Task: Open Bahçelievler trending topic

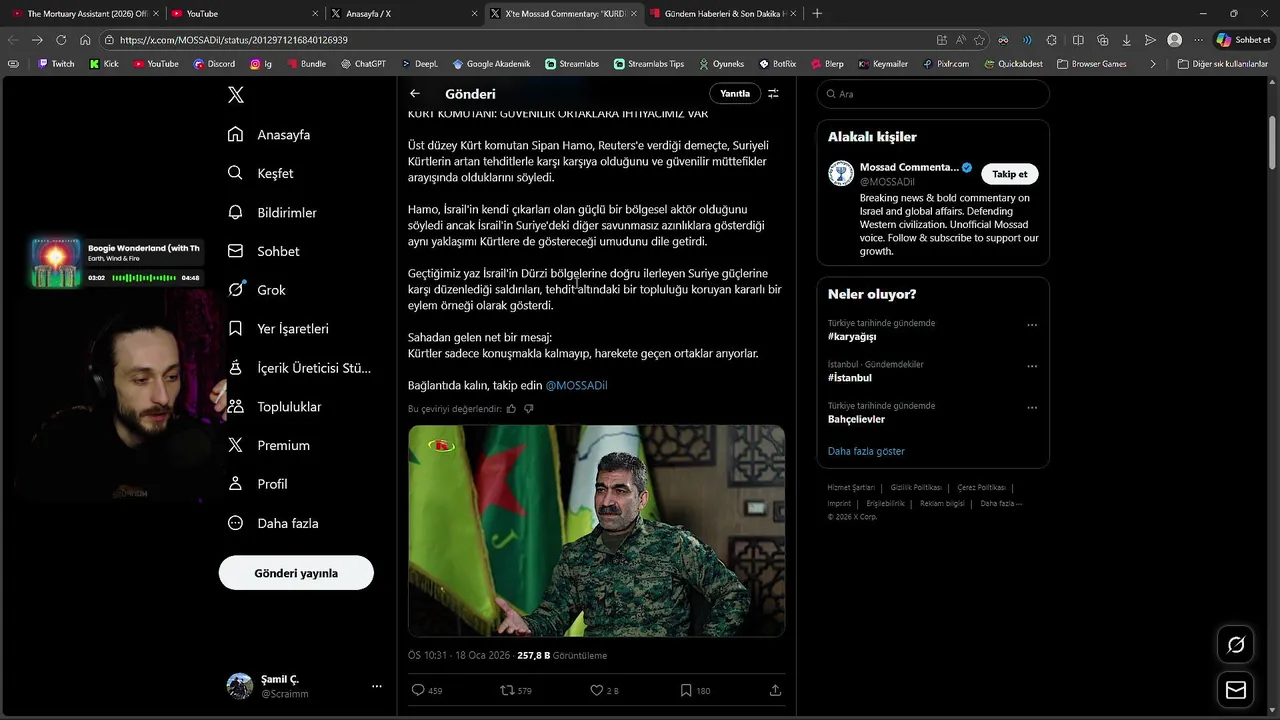Action: pos(856,419)
